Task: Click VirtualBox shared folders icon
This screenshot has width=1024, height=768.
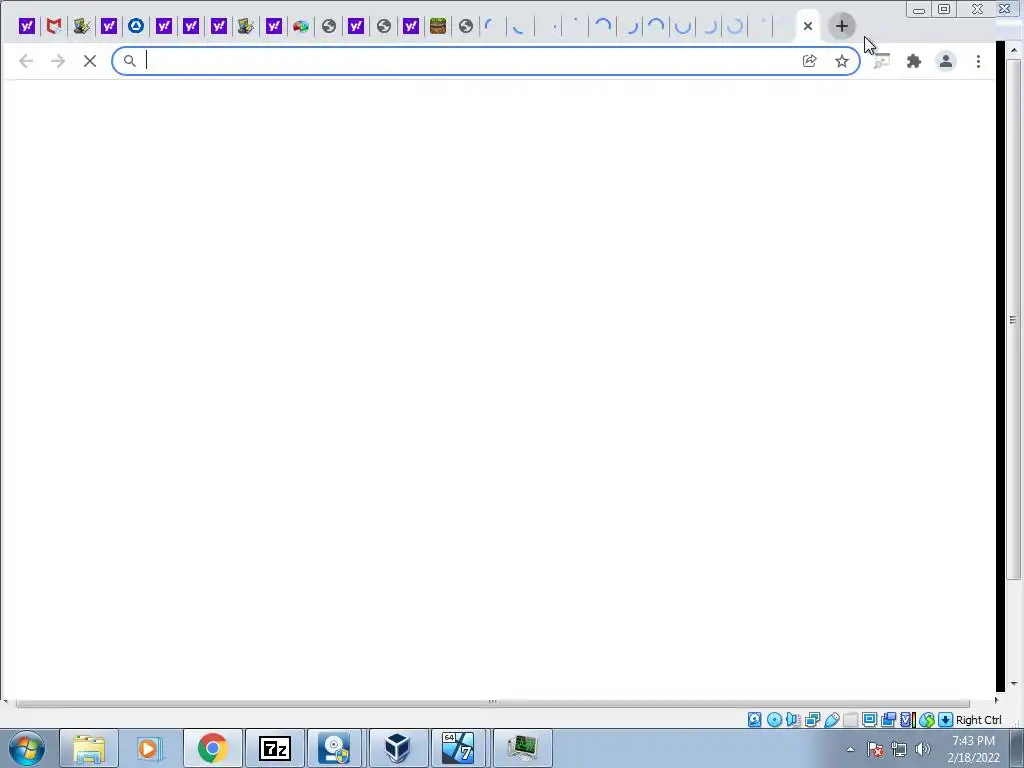Action: [850, 720]
